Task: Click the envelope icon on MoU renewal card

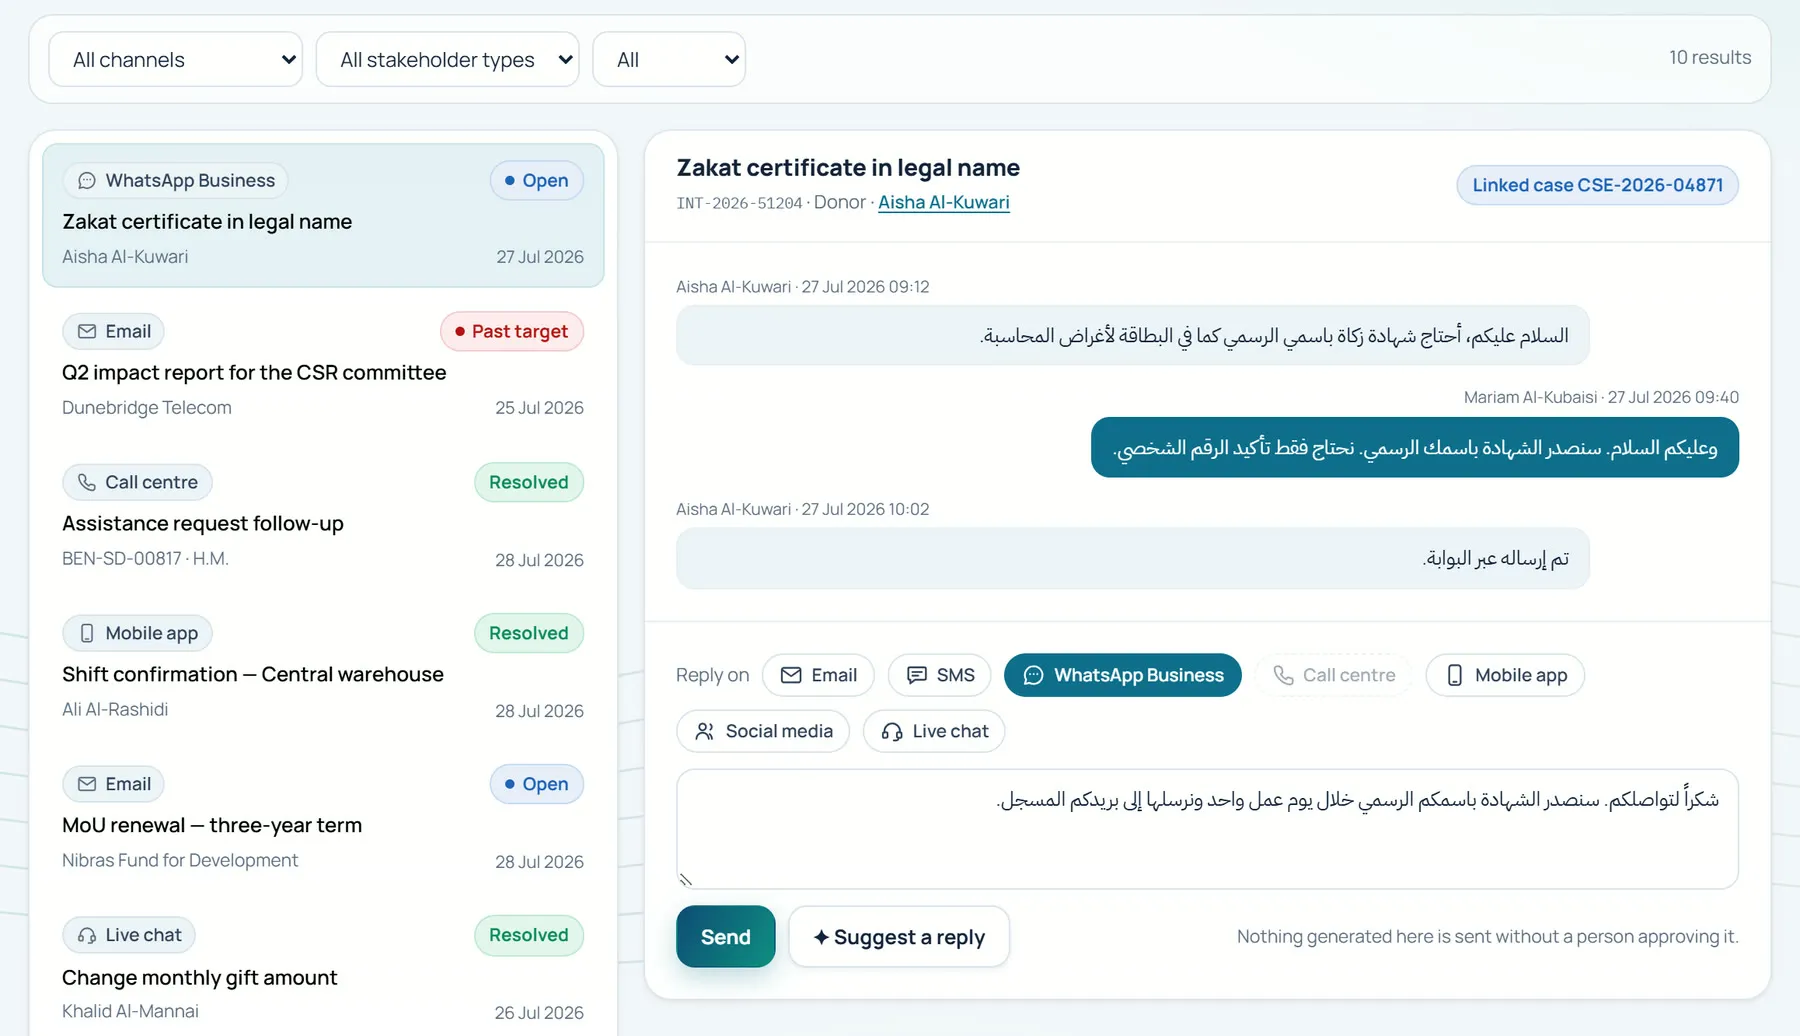Action: (x=87, y=785)
